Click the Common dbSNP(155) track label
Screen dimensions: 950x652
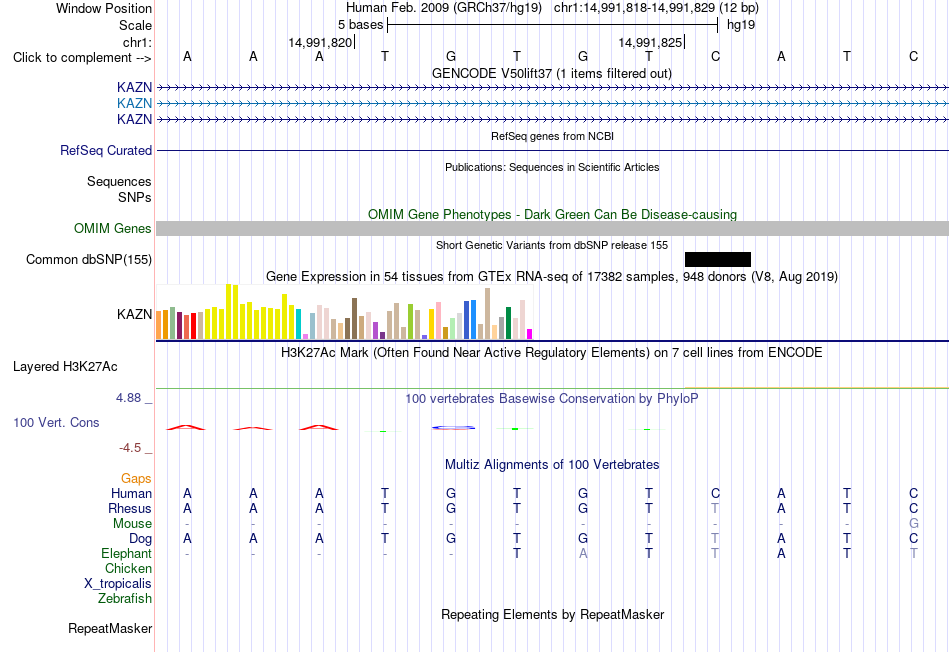[x=88, y=259]
